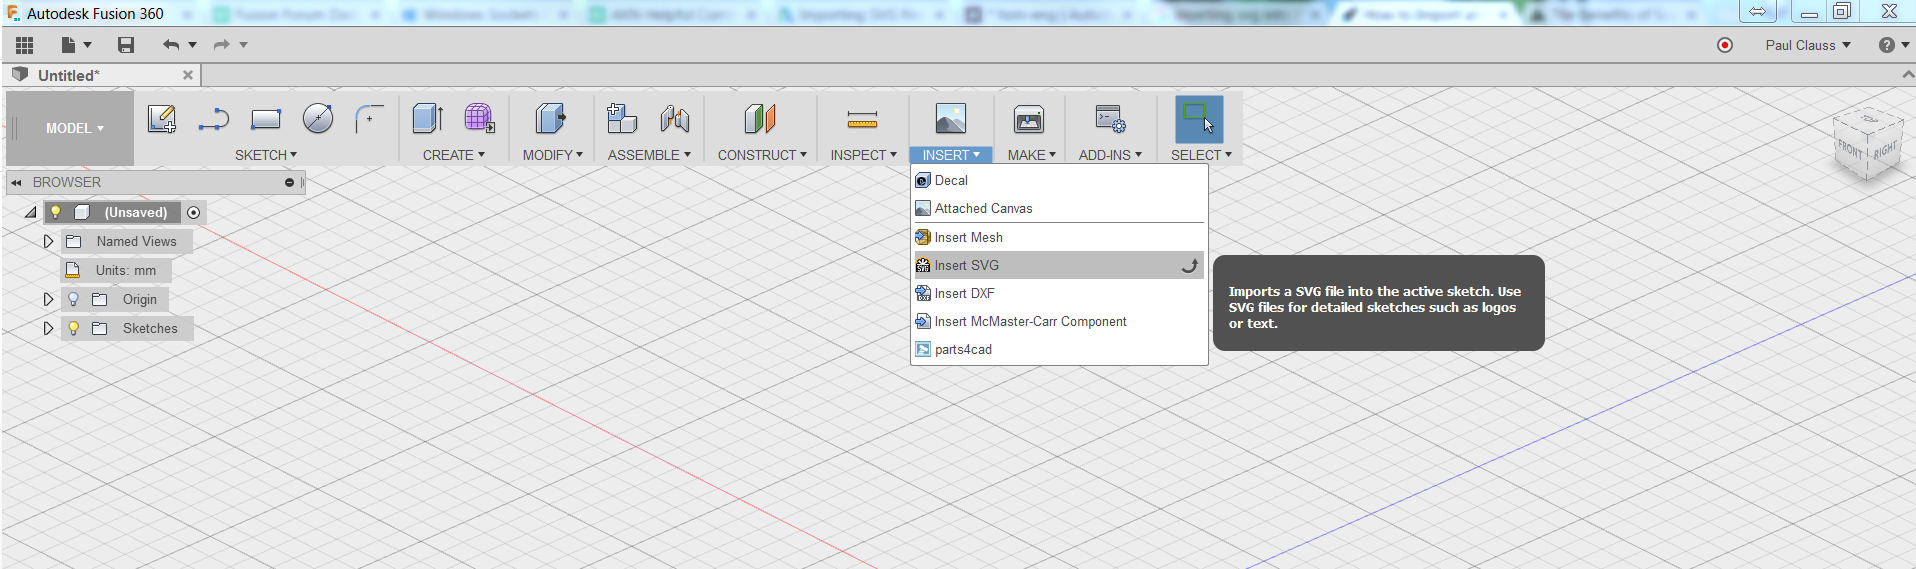Click the ViewCube in the corner

click(1866, 146)
